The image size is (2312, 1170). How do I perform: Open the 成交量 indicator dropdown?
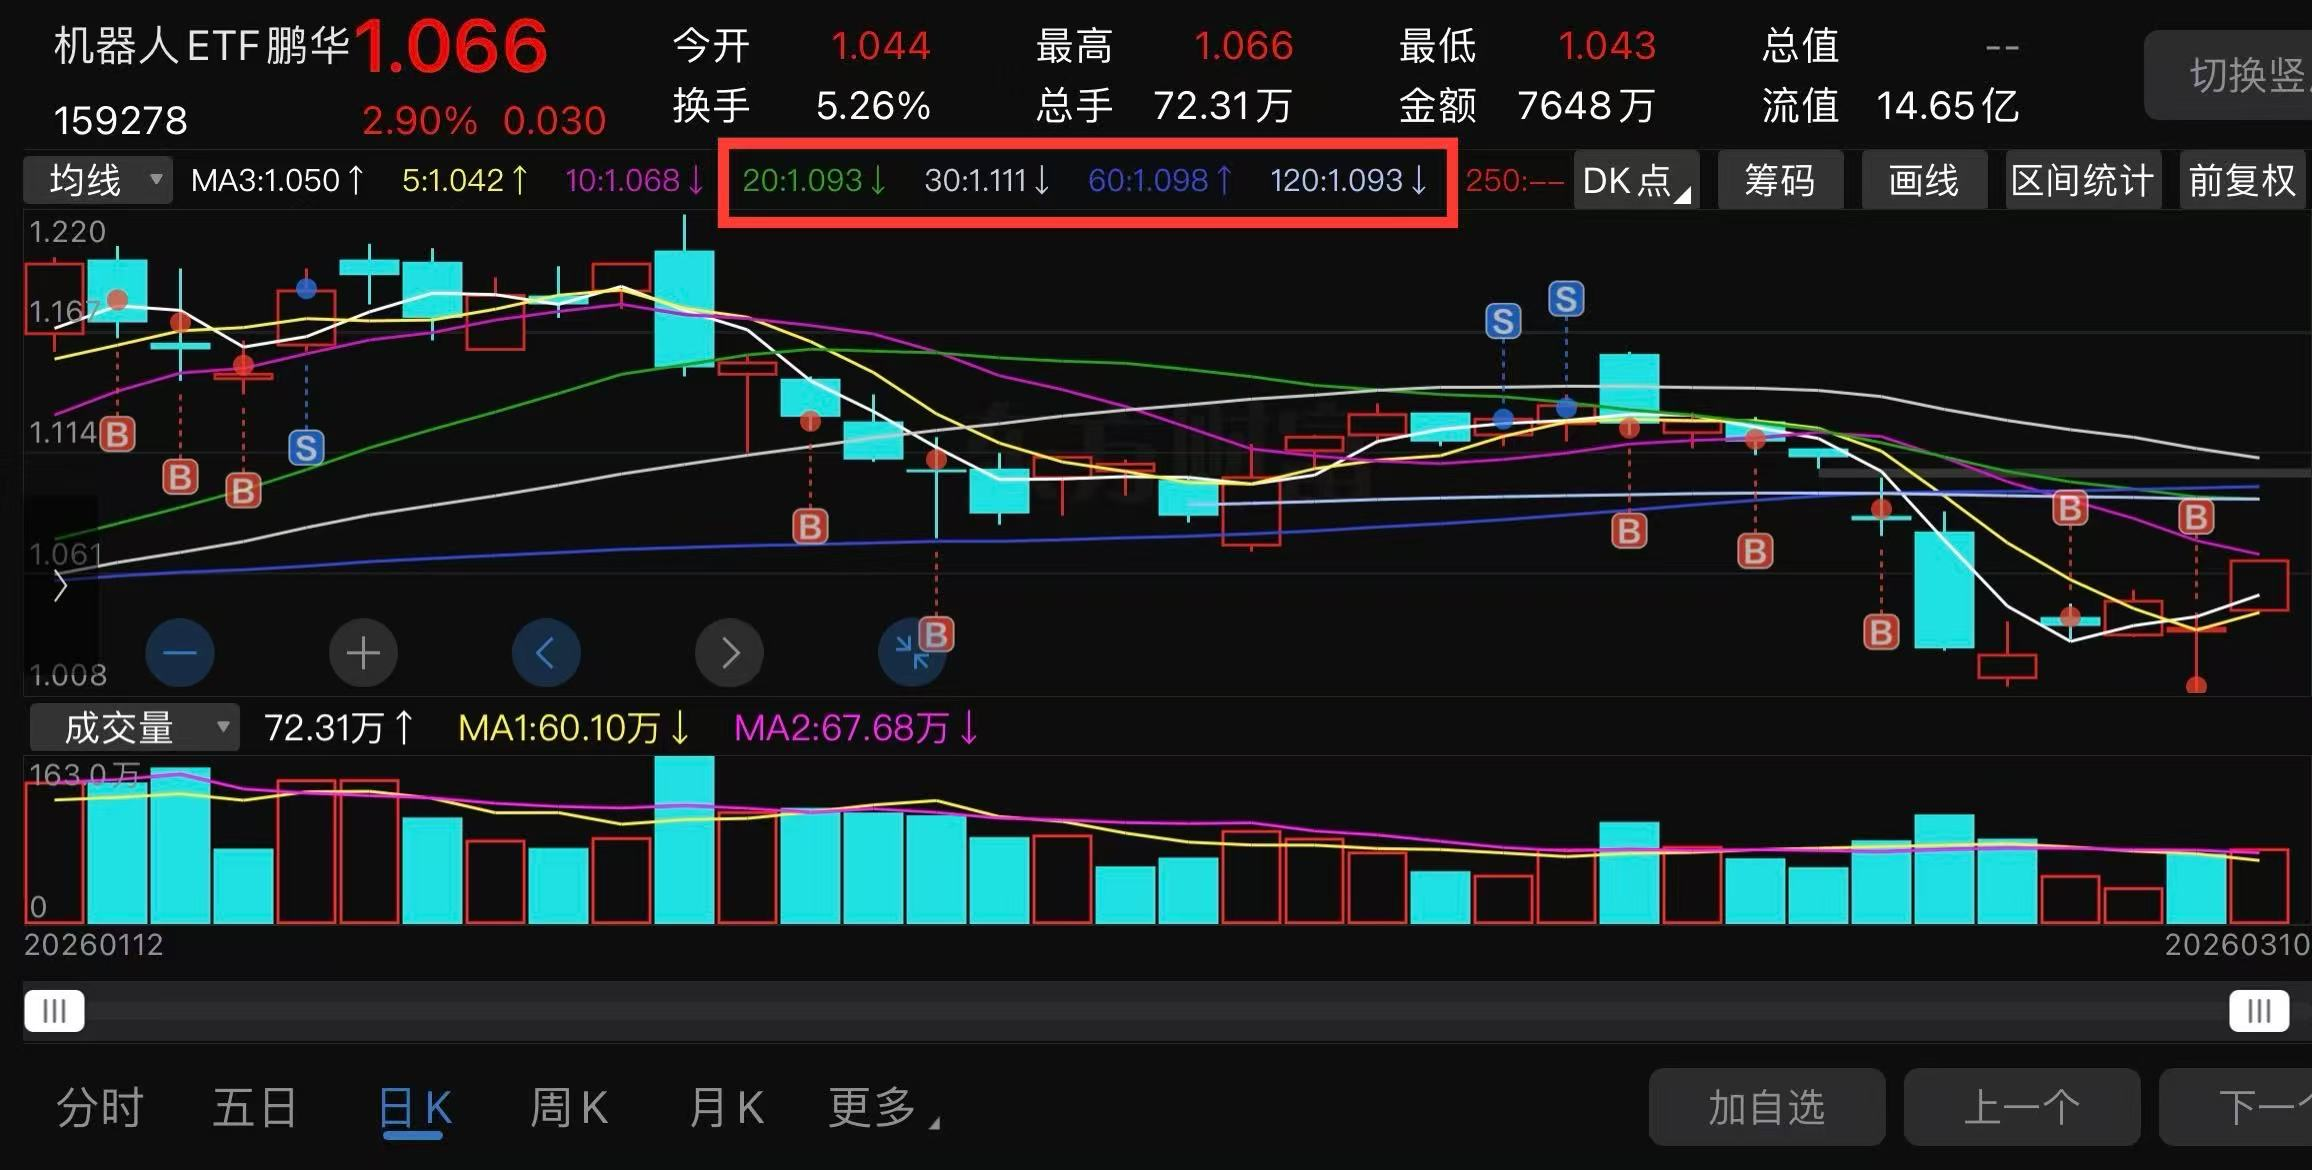tap(135, 728)
